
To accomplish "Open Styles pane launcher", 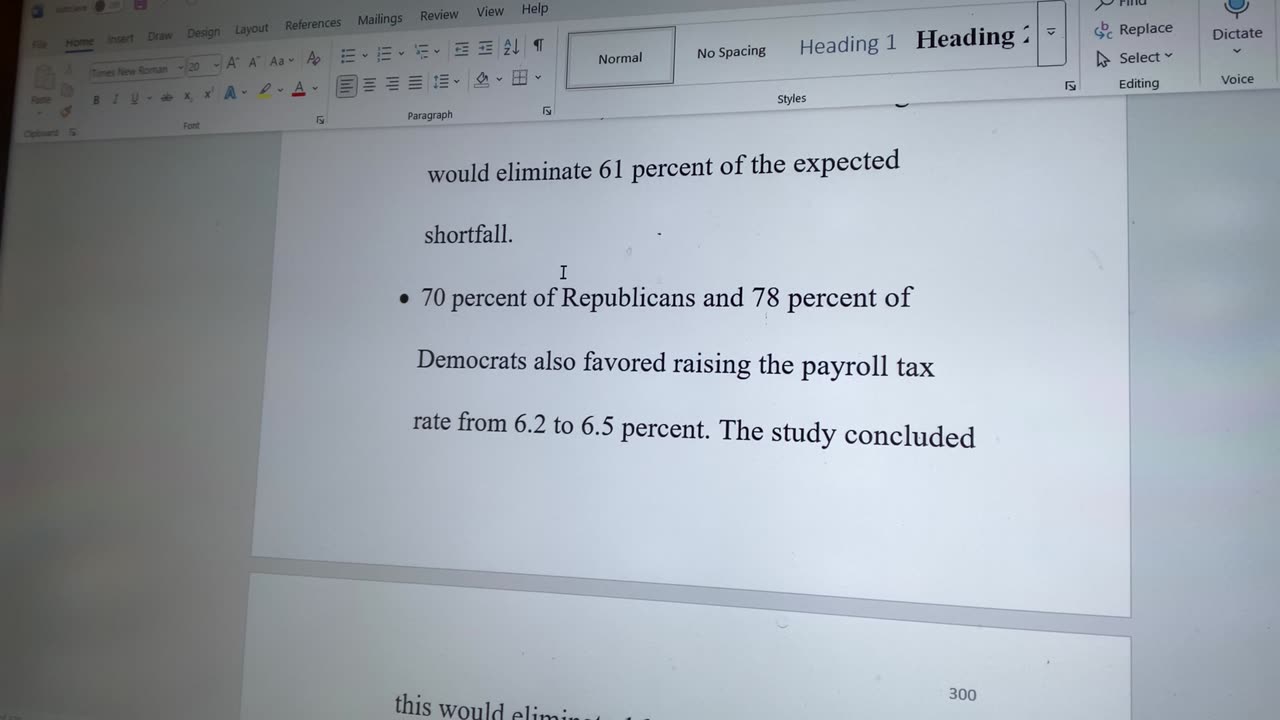I will [1070, 86].
